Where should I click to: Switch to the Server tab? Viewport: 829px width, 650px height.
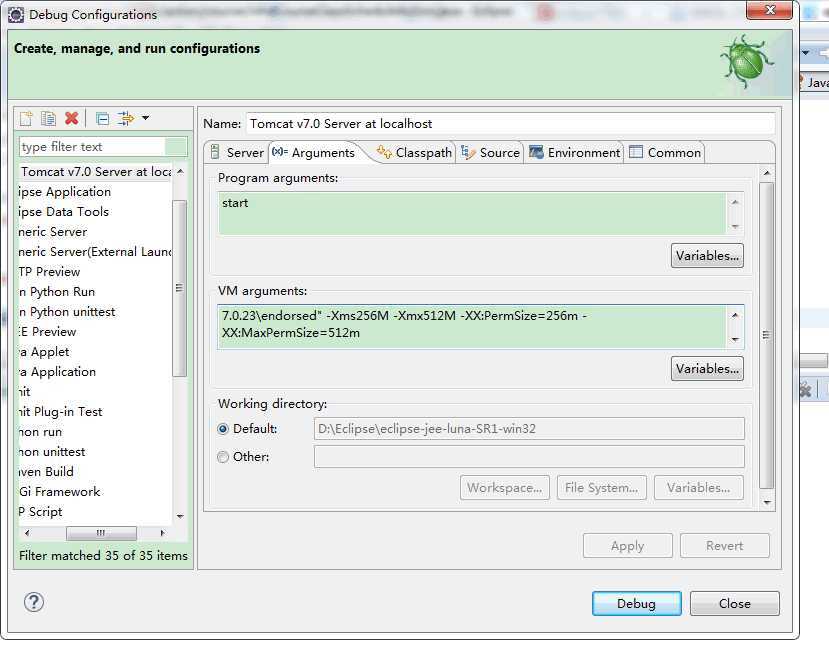pyautogui.click(x=237, y=152)
